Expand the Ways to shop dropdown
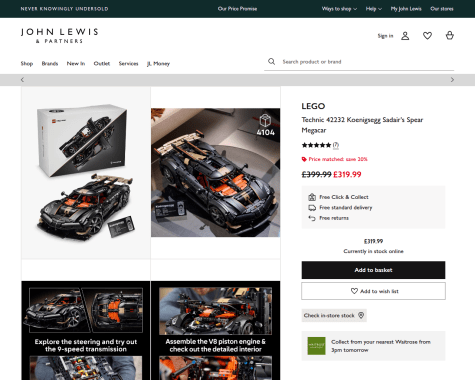 (x=339, y=9)
